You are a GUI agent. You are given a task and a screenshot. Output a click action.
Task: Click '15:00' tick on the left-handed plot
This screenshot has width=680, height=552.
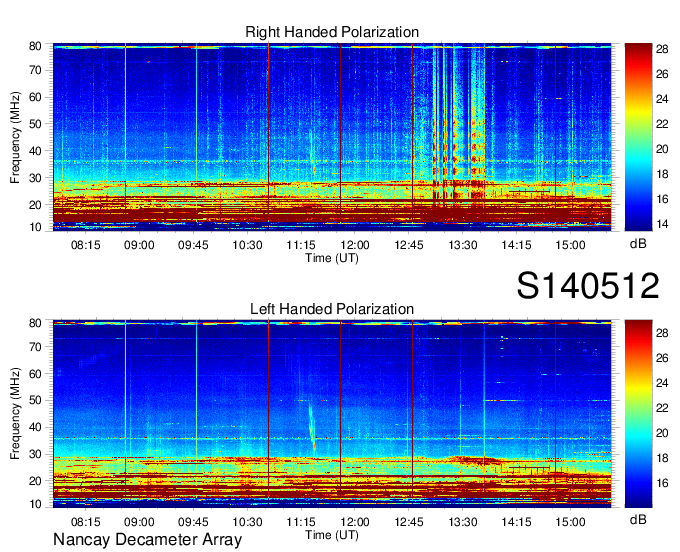pos(571,522)
